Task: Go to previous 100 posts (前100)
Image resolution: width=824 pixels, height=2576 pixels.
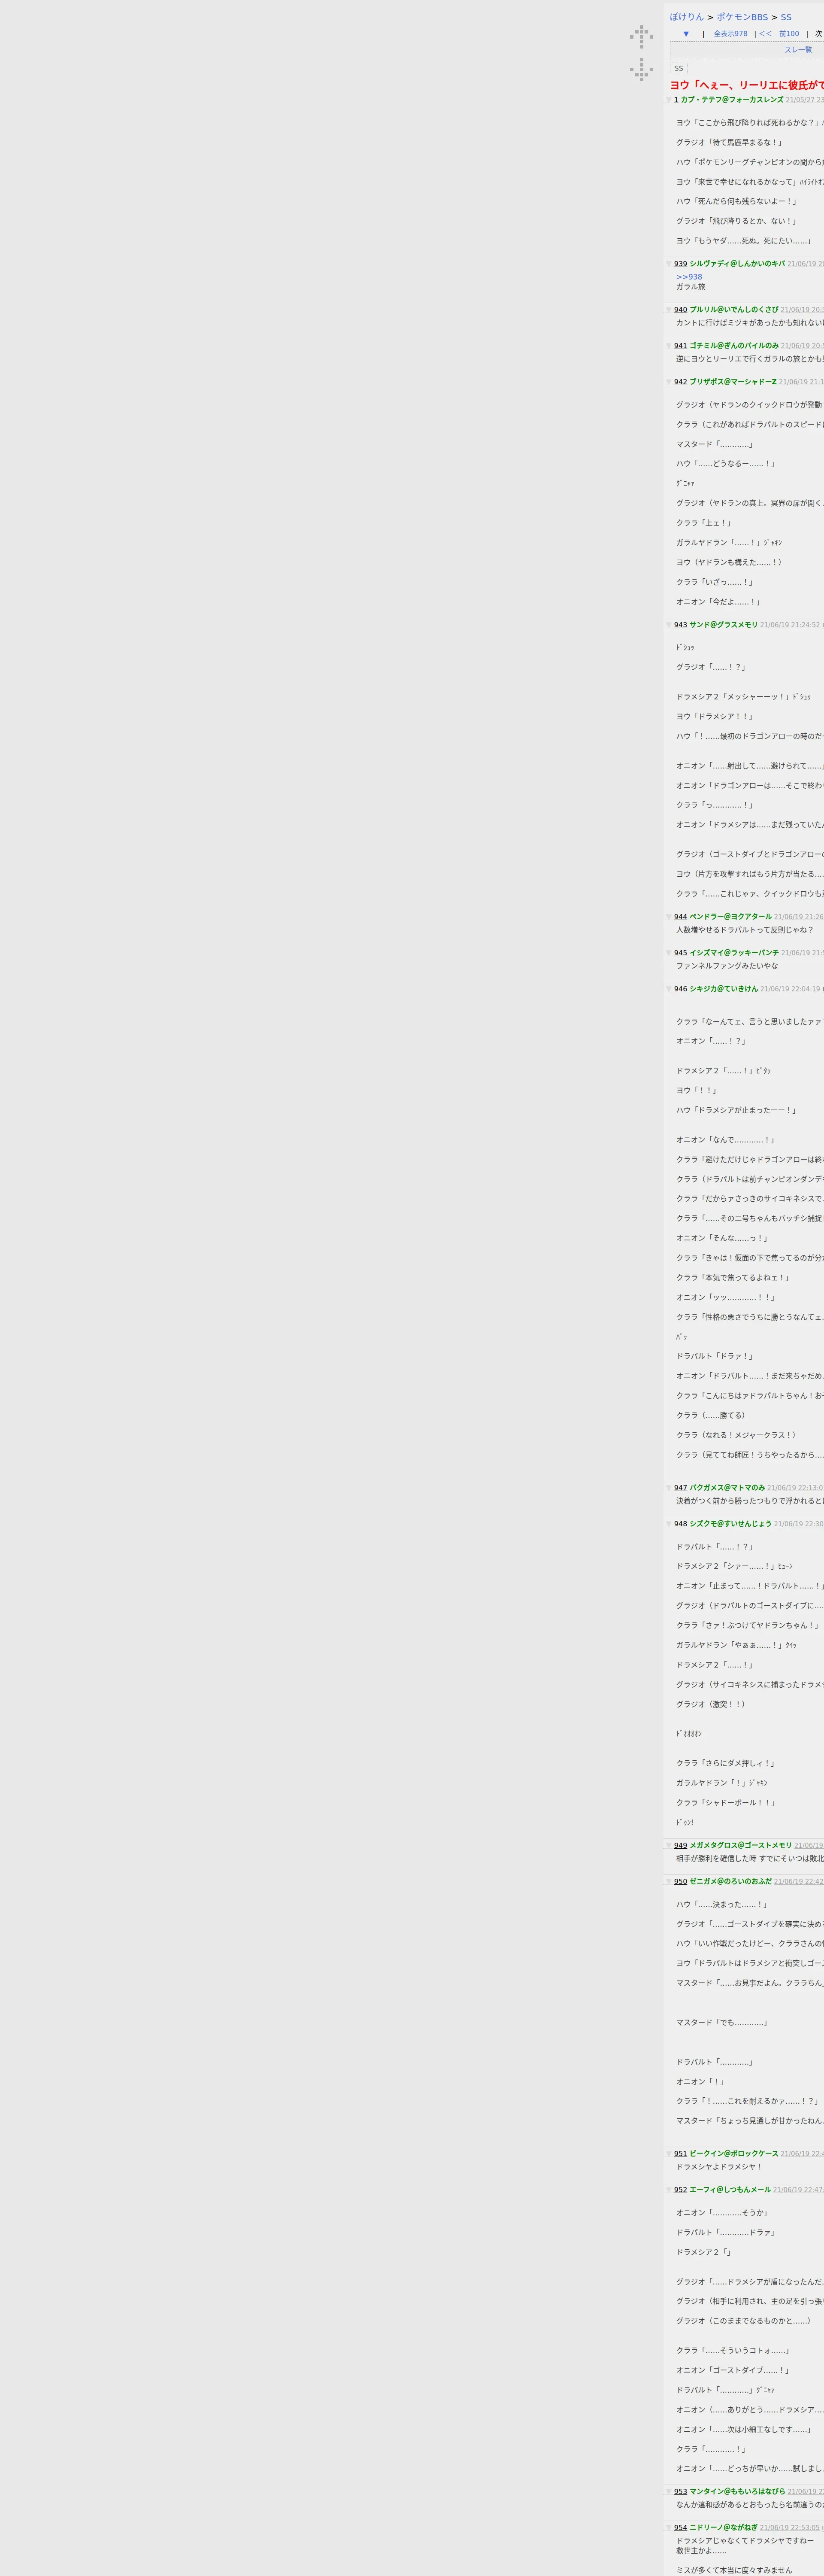Action: pyautogui.click(x=789, y=34)
